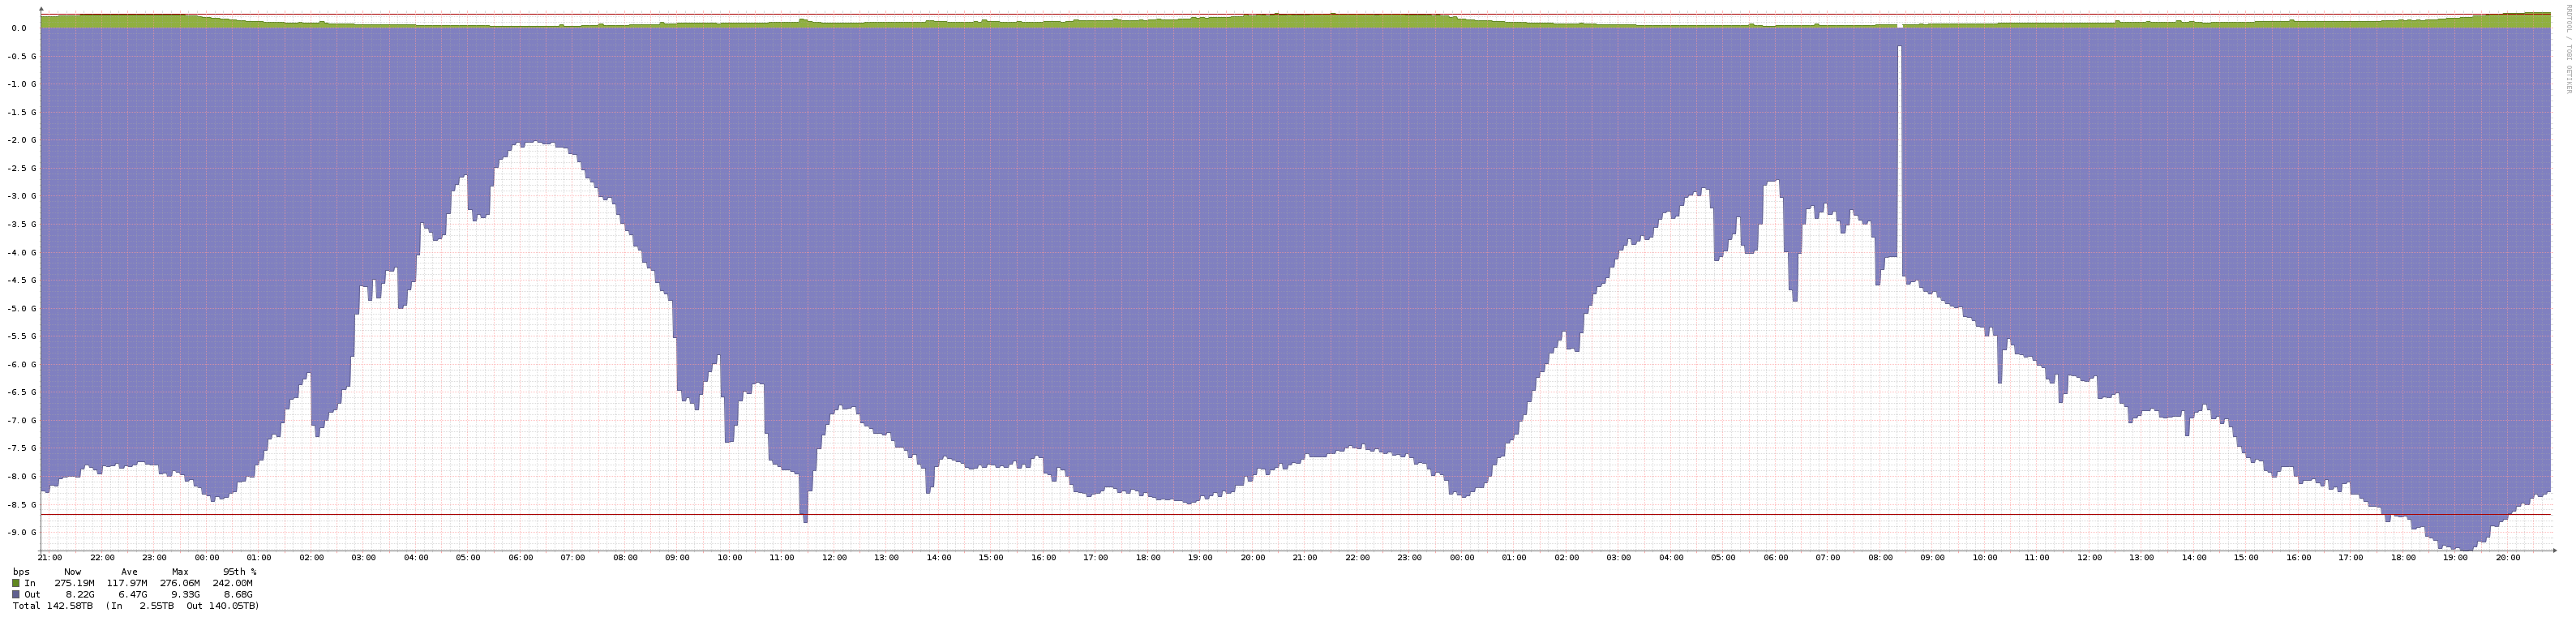Click the 0.0 y-axis label
Viewport: 2576px width, 617px height.
click(x=19, y=28)
